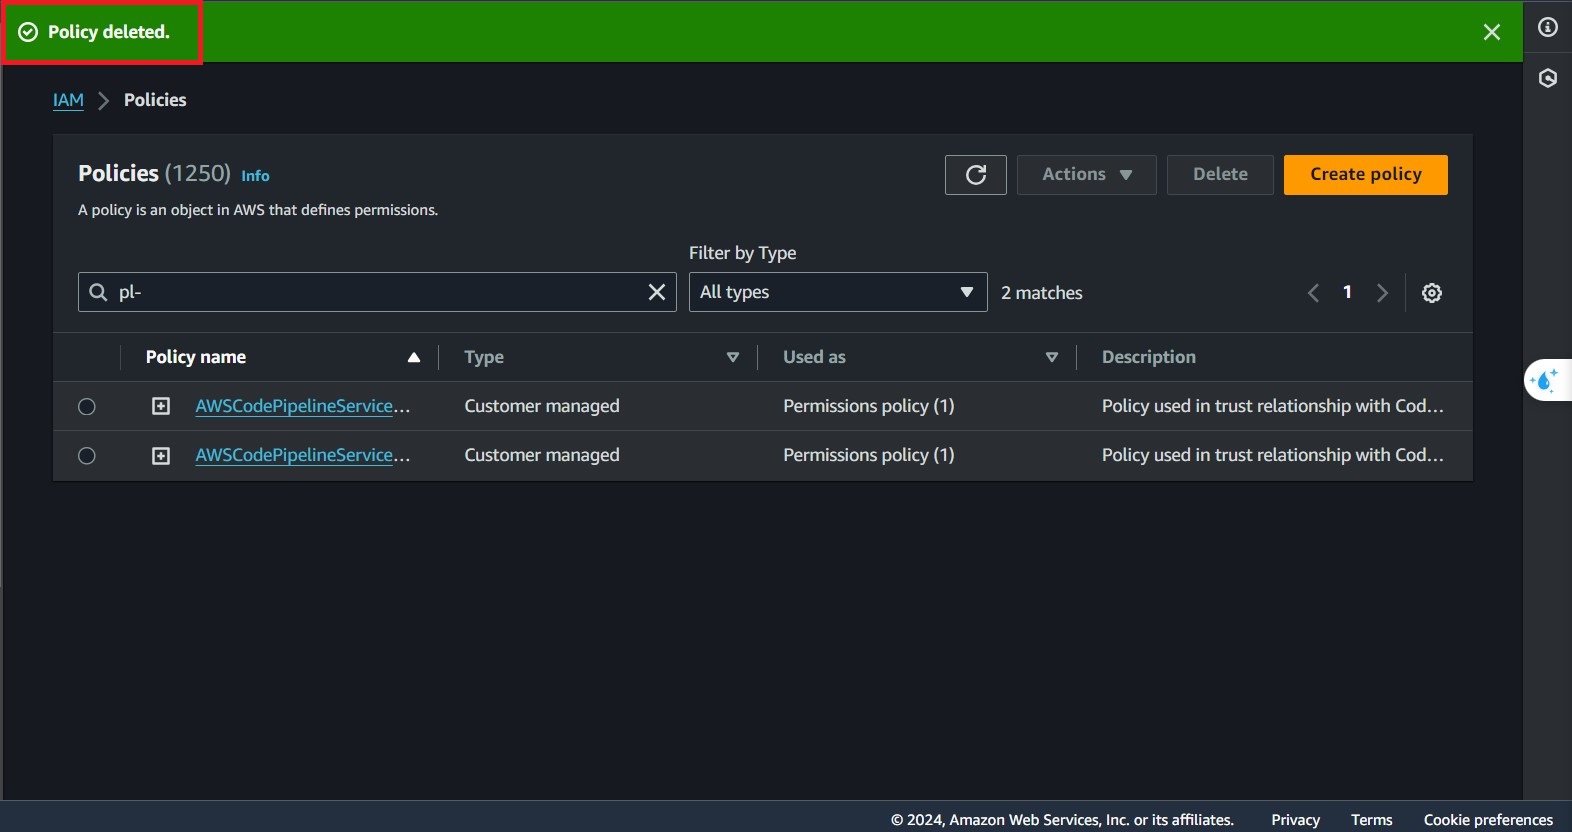This screenshot has height=832, width=1572.
Task: Click the refresh policies icon button
Action: [975, 175]
